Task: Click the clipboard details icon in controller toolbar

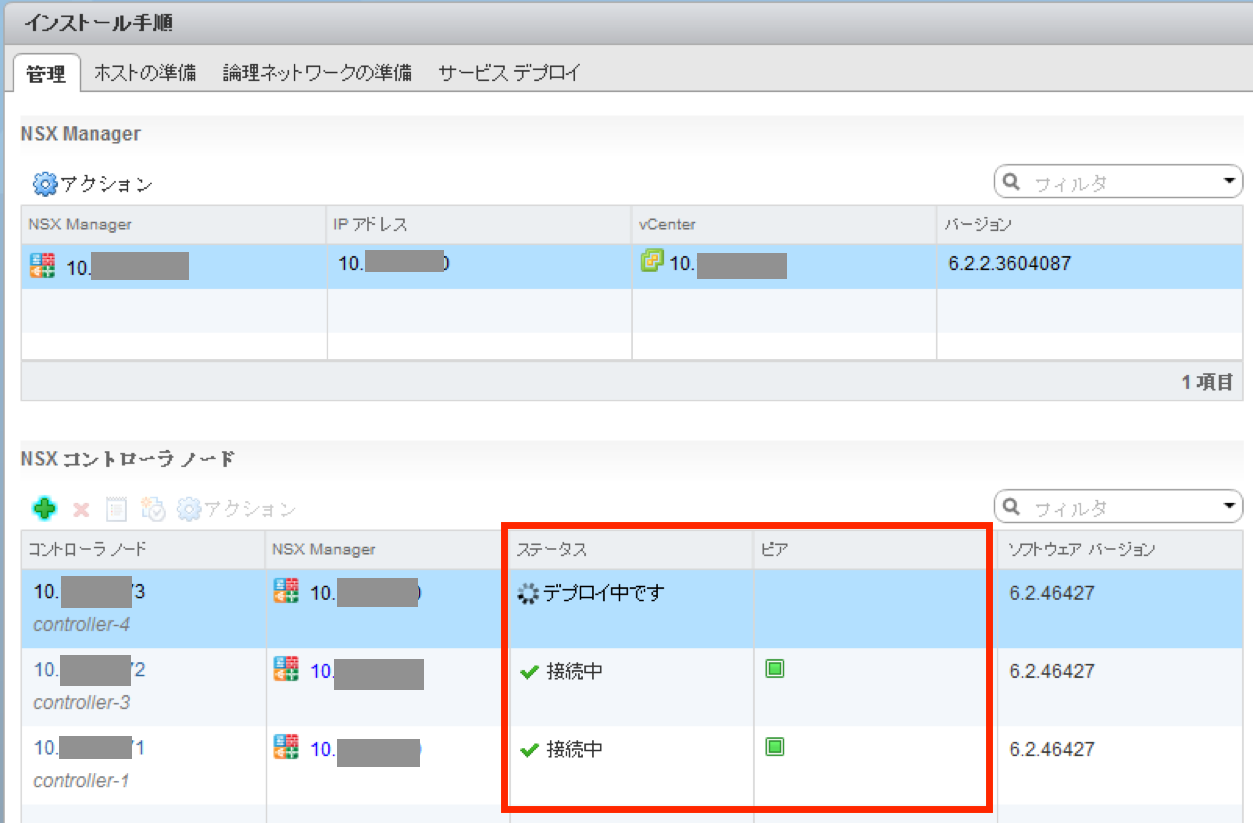Action: pyautogui.click(x=114, y=507)
